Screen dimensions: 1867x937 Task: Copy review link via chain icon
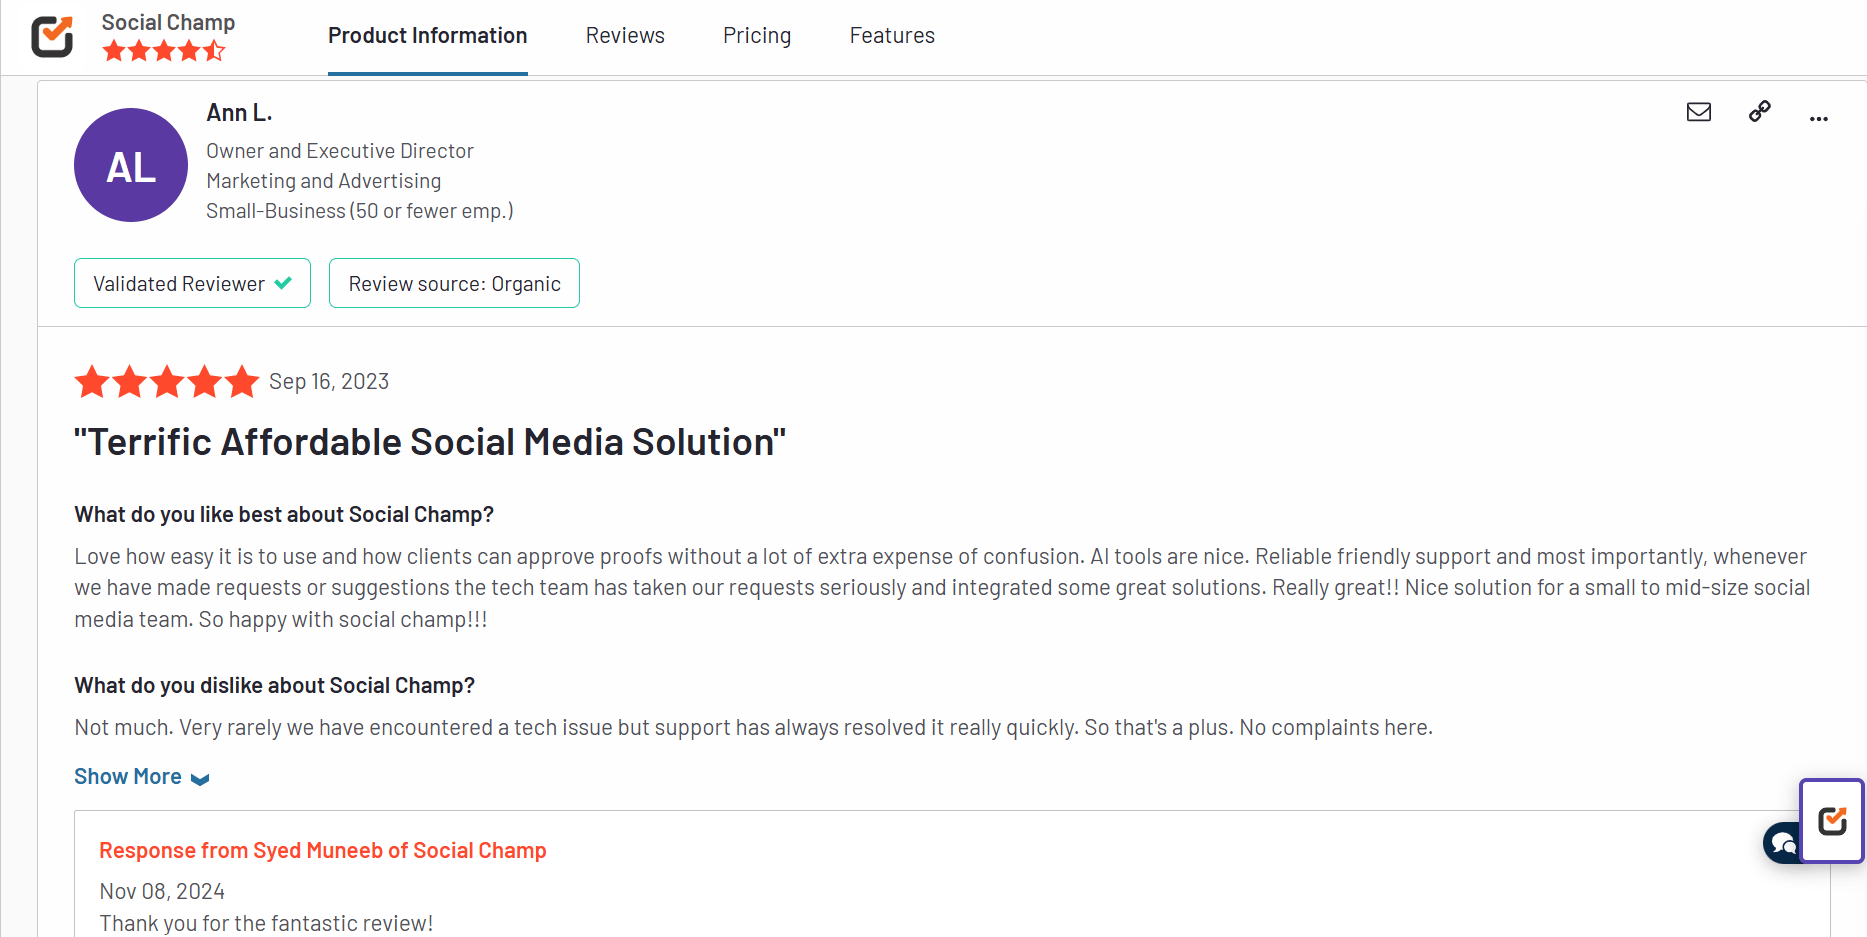[1759, 112]
